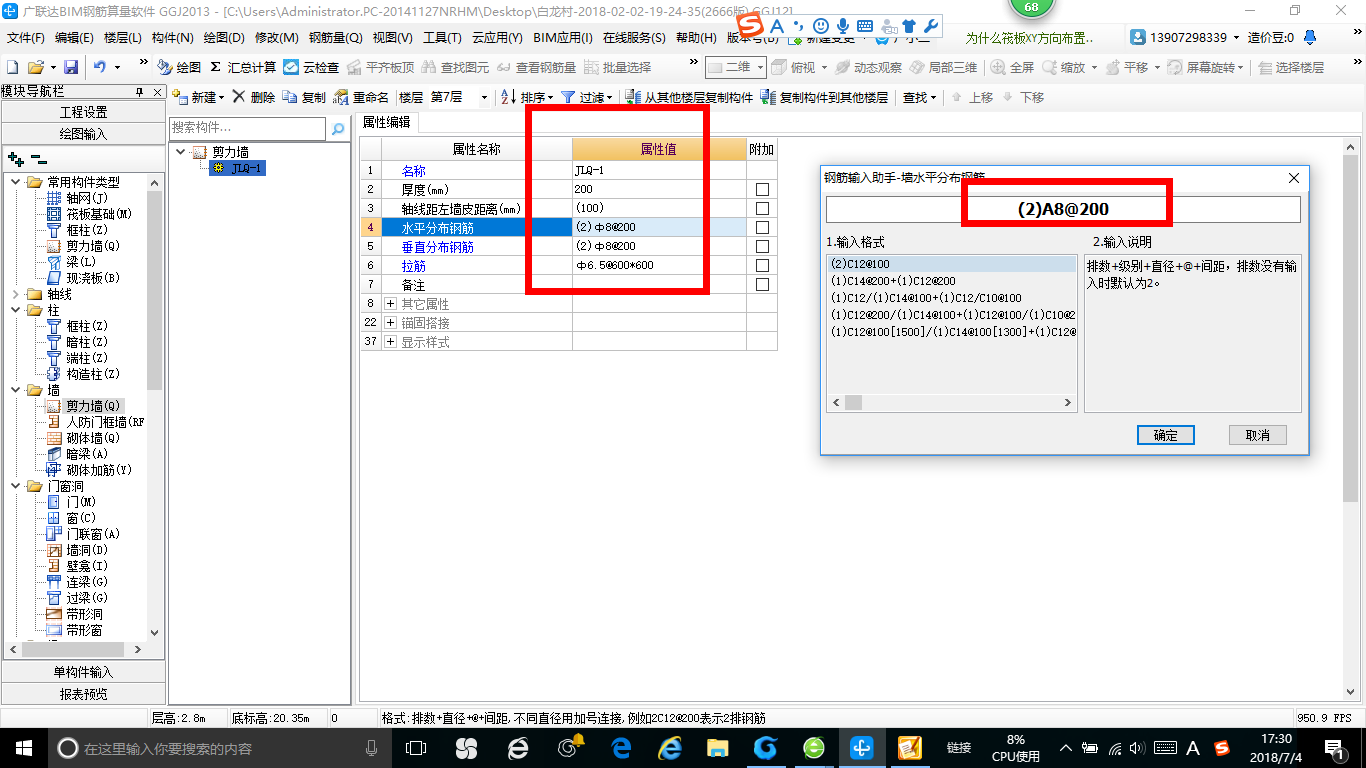Click the Undo arrow icon
The image size is (1366, 768).
(x=100, y=67)
